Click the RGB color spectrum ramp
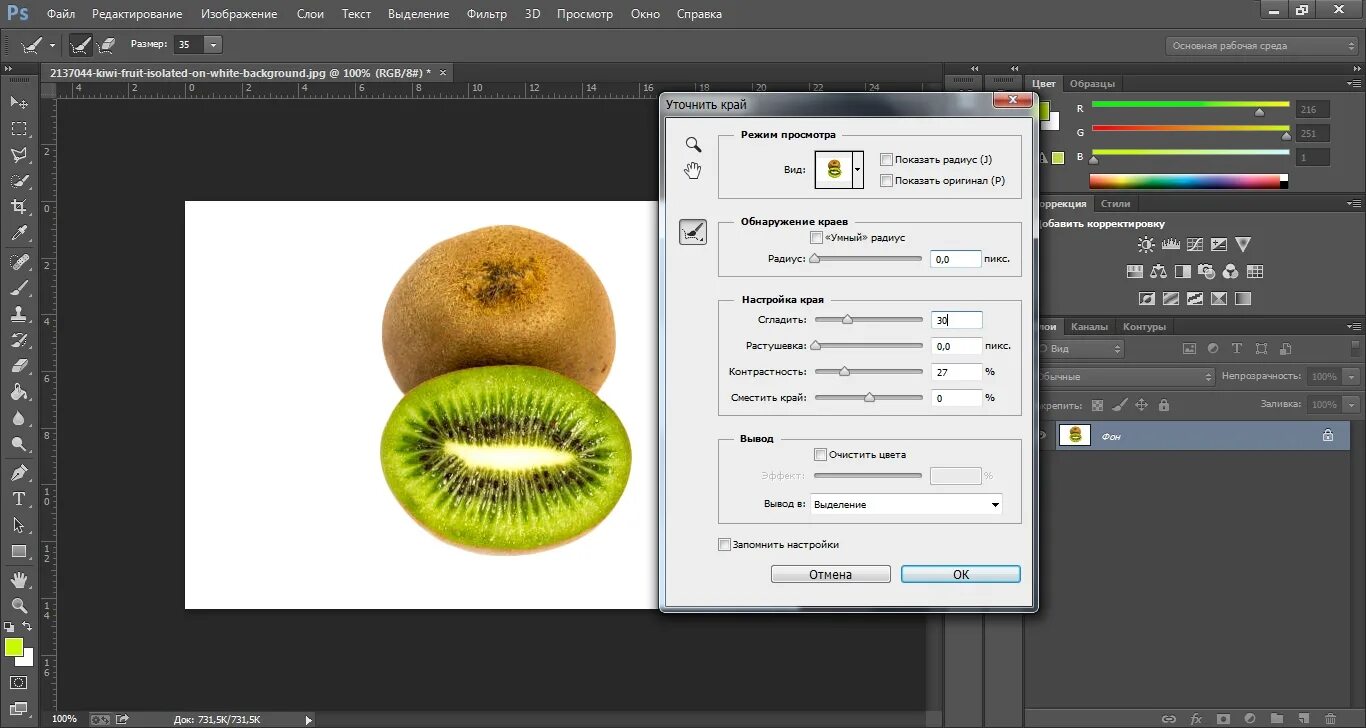 point(1184,181)
